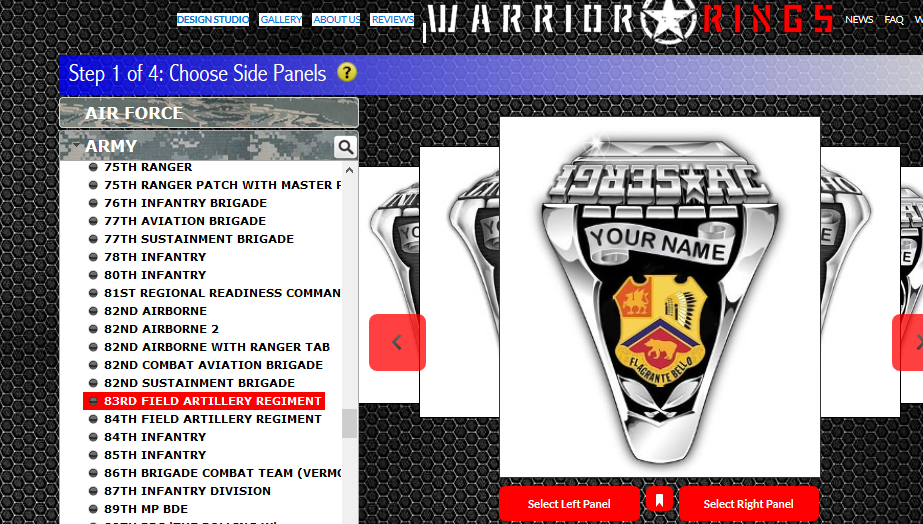Advance carousel with right red arrow
The height and width of the screenshot is (524, 923).
910,342
